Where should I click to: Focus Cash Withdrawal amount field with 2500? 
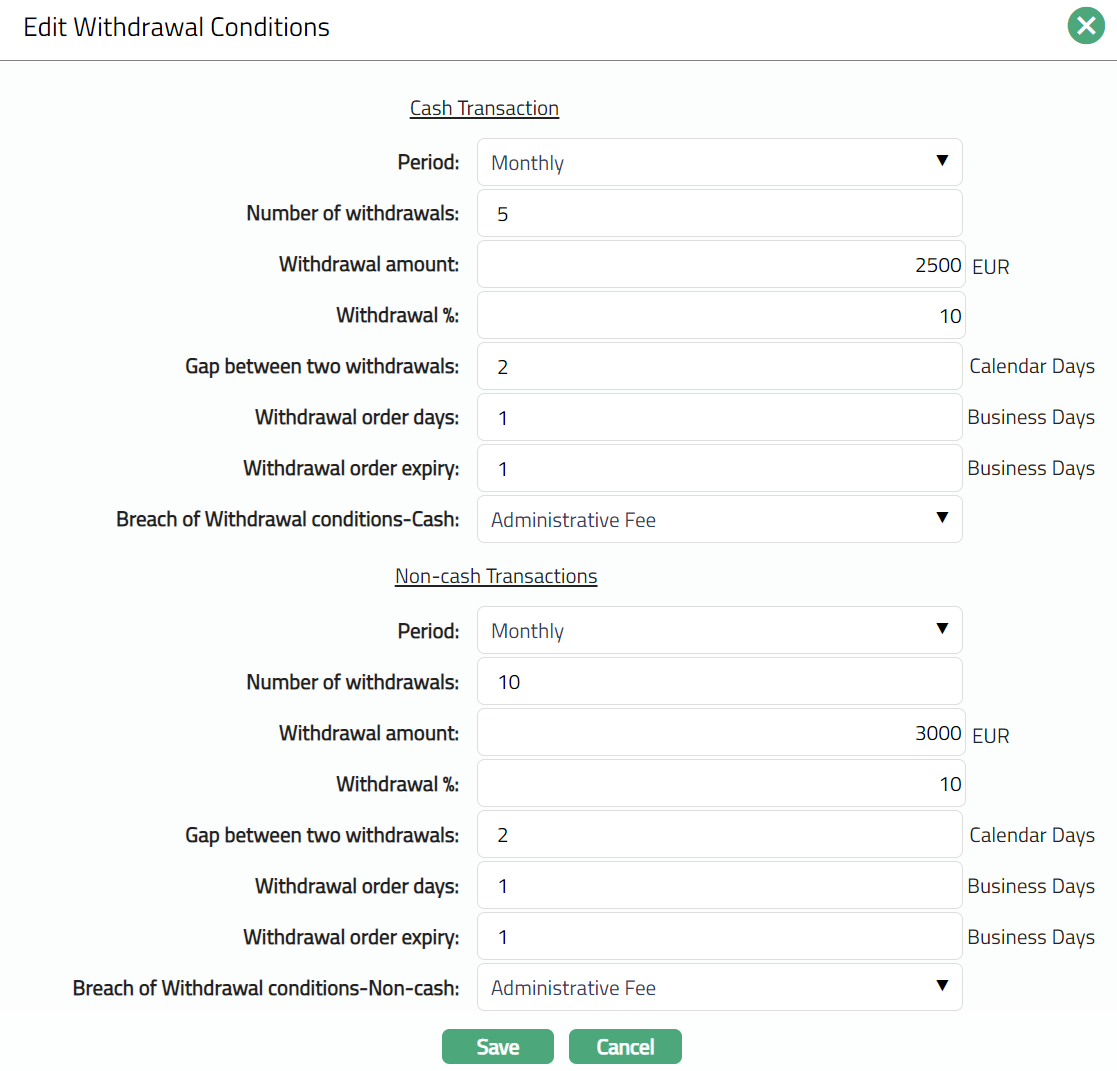click(x=720, y=265)
